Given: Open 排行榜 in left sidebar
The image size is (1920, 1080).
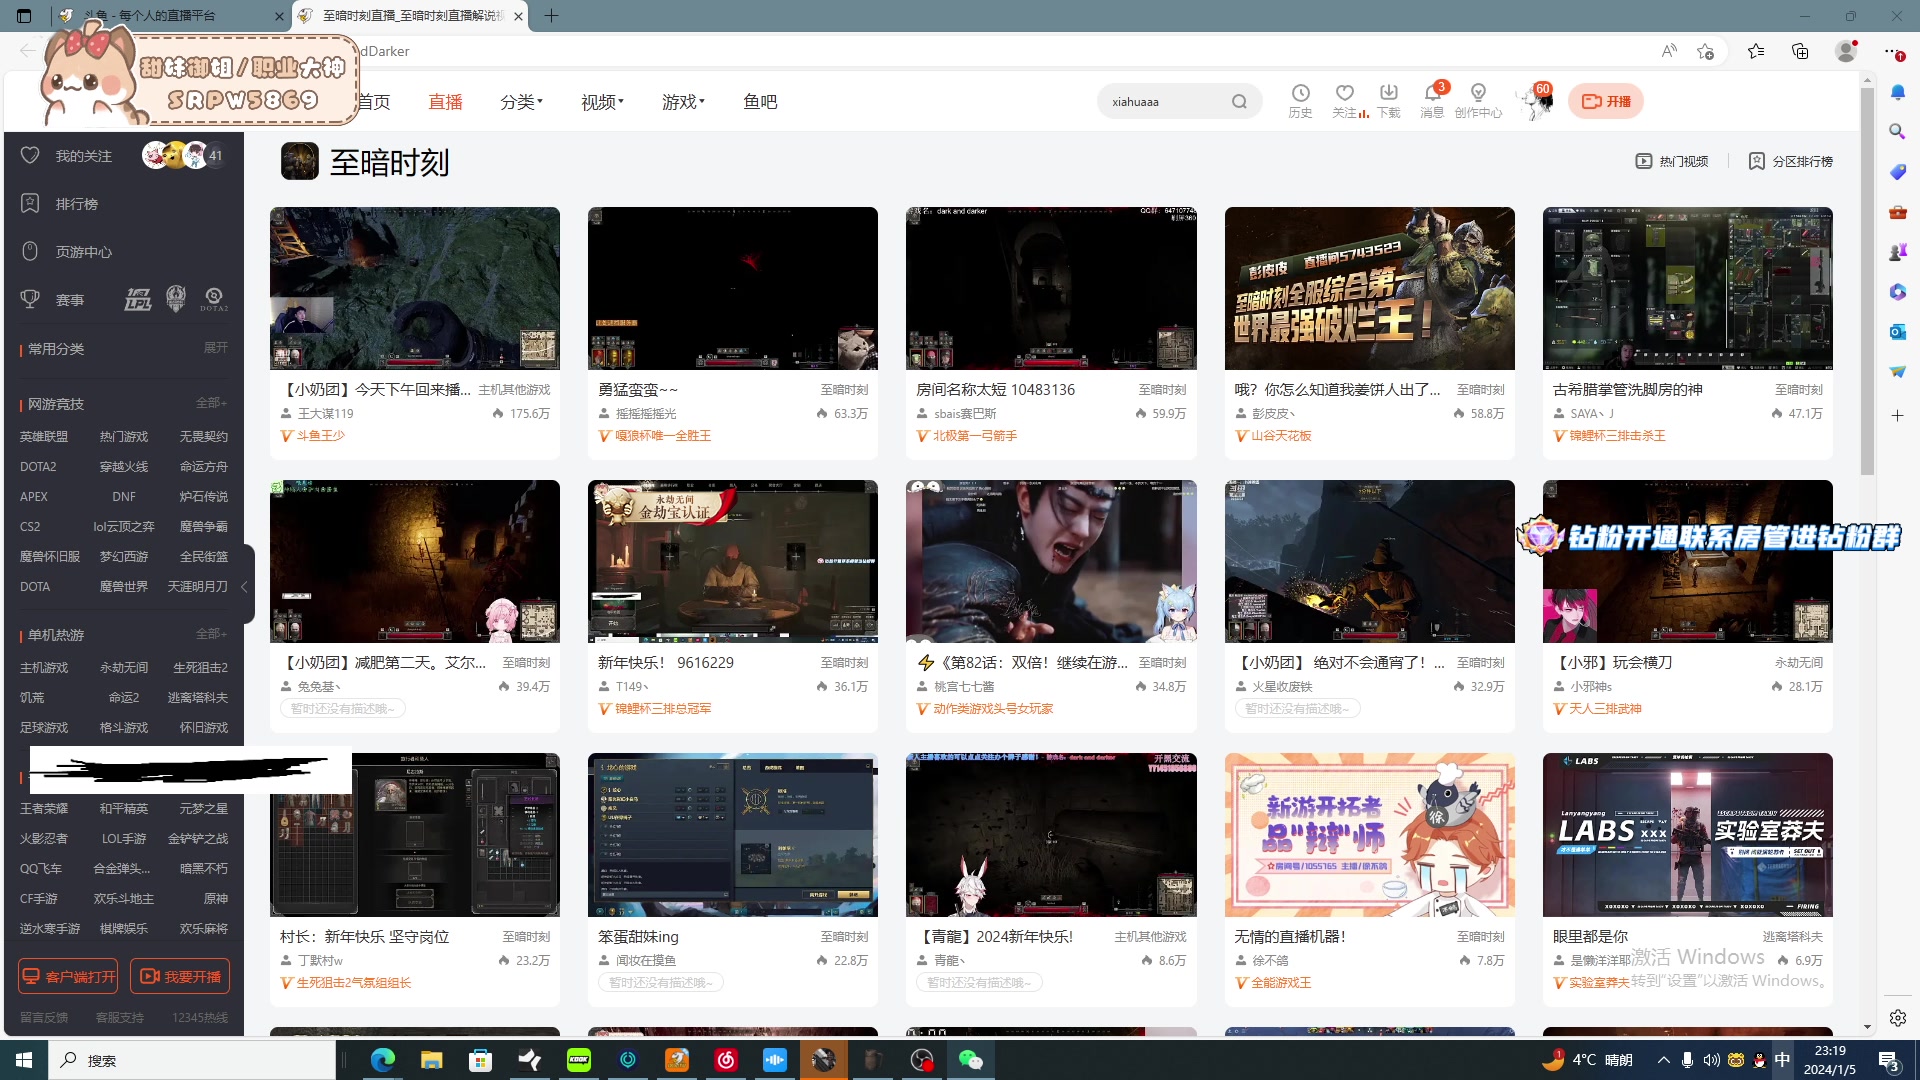Looking at the screenshot, I should pyautogui.click(x=60, y=204).
